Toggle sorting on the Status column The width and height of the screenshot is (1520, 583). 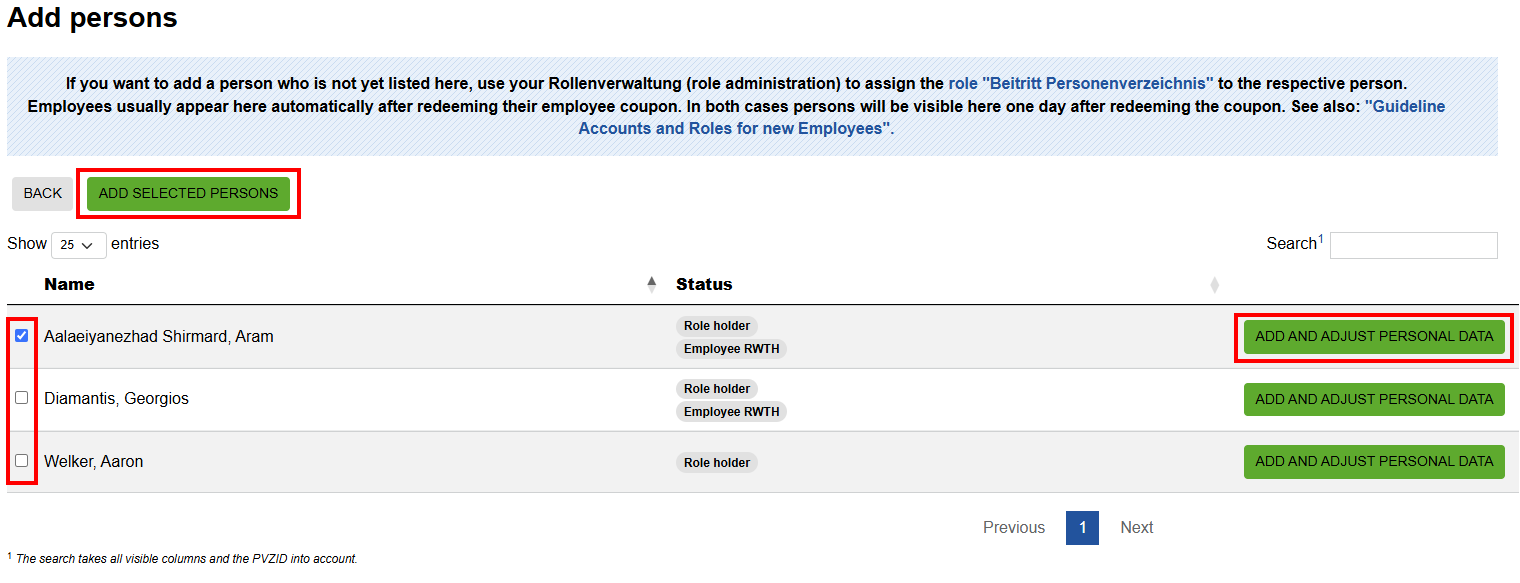[x=704, y=284]
